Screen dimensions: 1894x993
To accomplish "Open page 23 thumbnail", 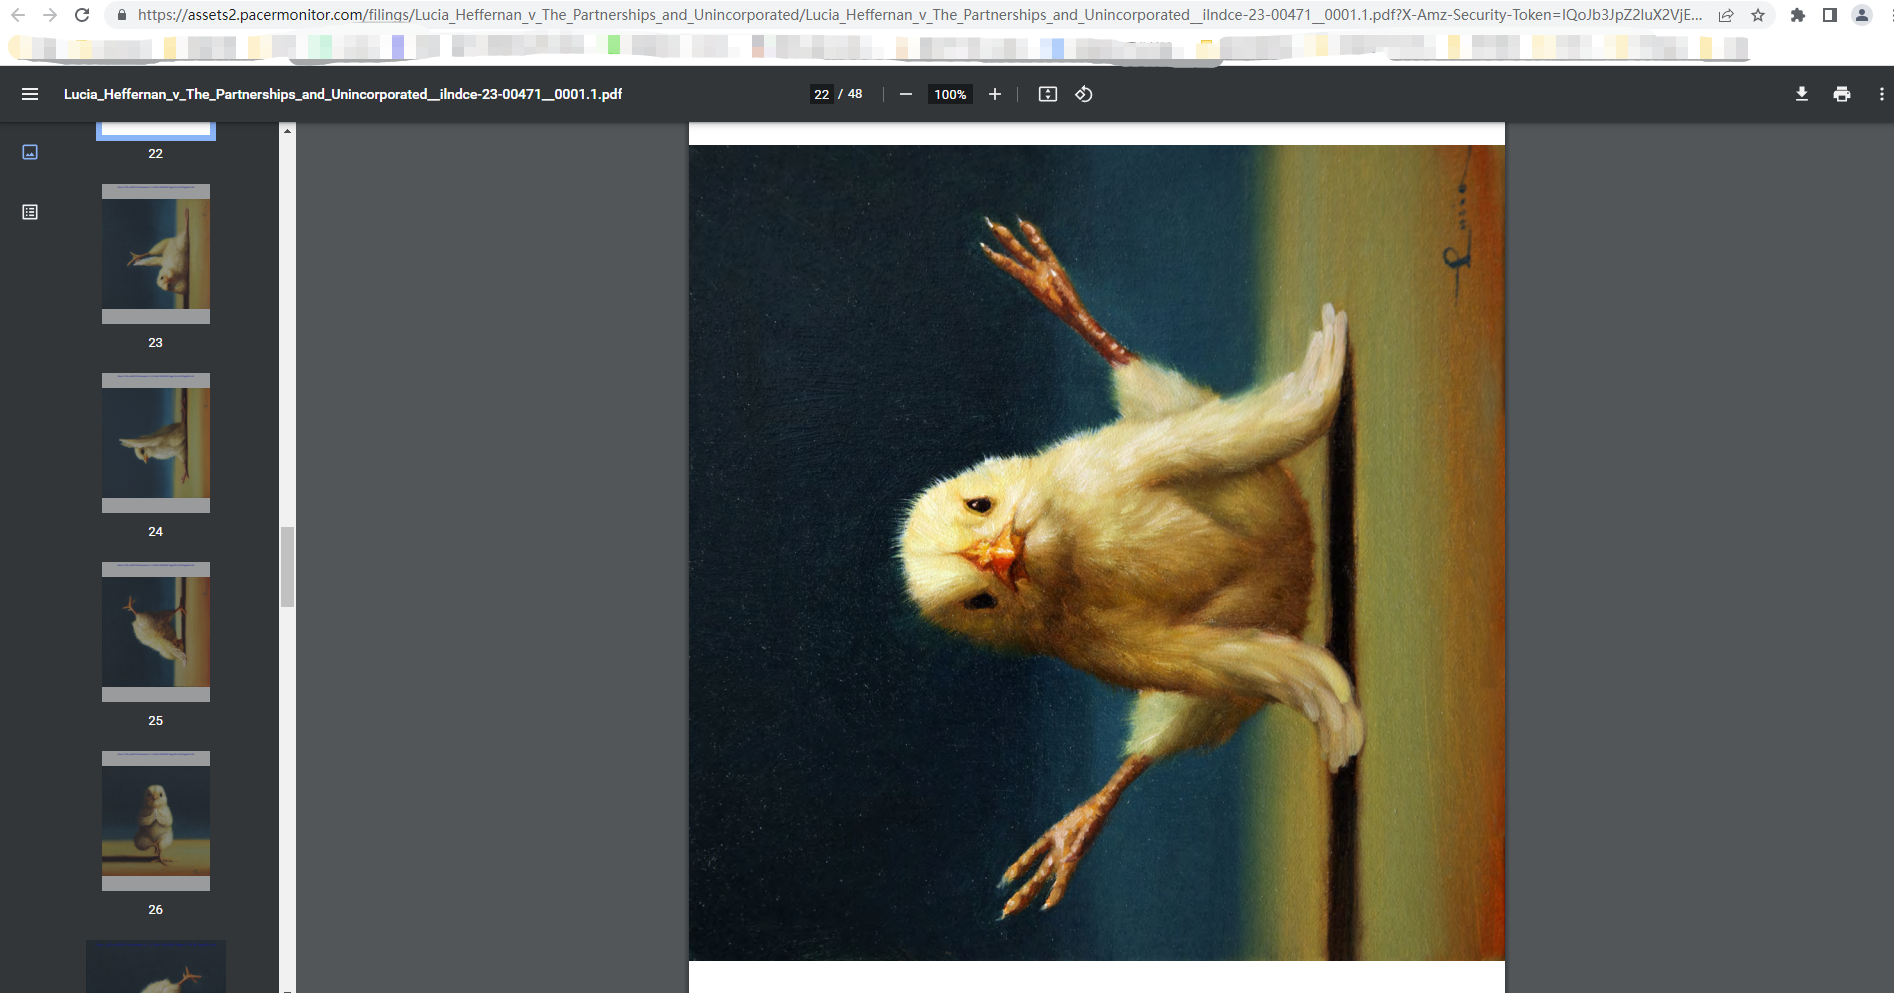I will 156,254.
